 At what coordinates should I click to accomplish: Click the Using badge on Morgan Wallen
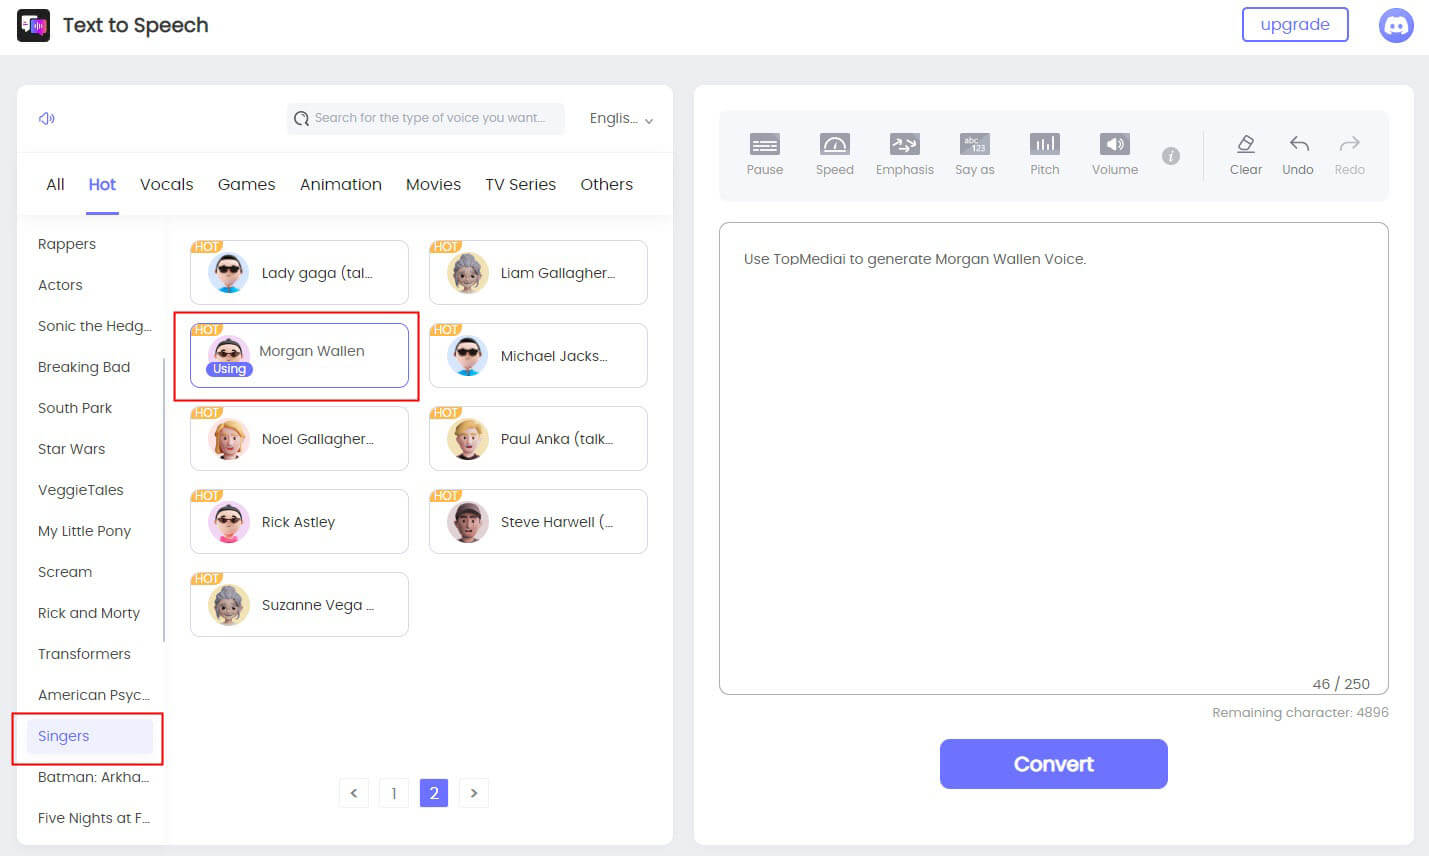tap(229, 369)
